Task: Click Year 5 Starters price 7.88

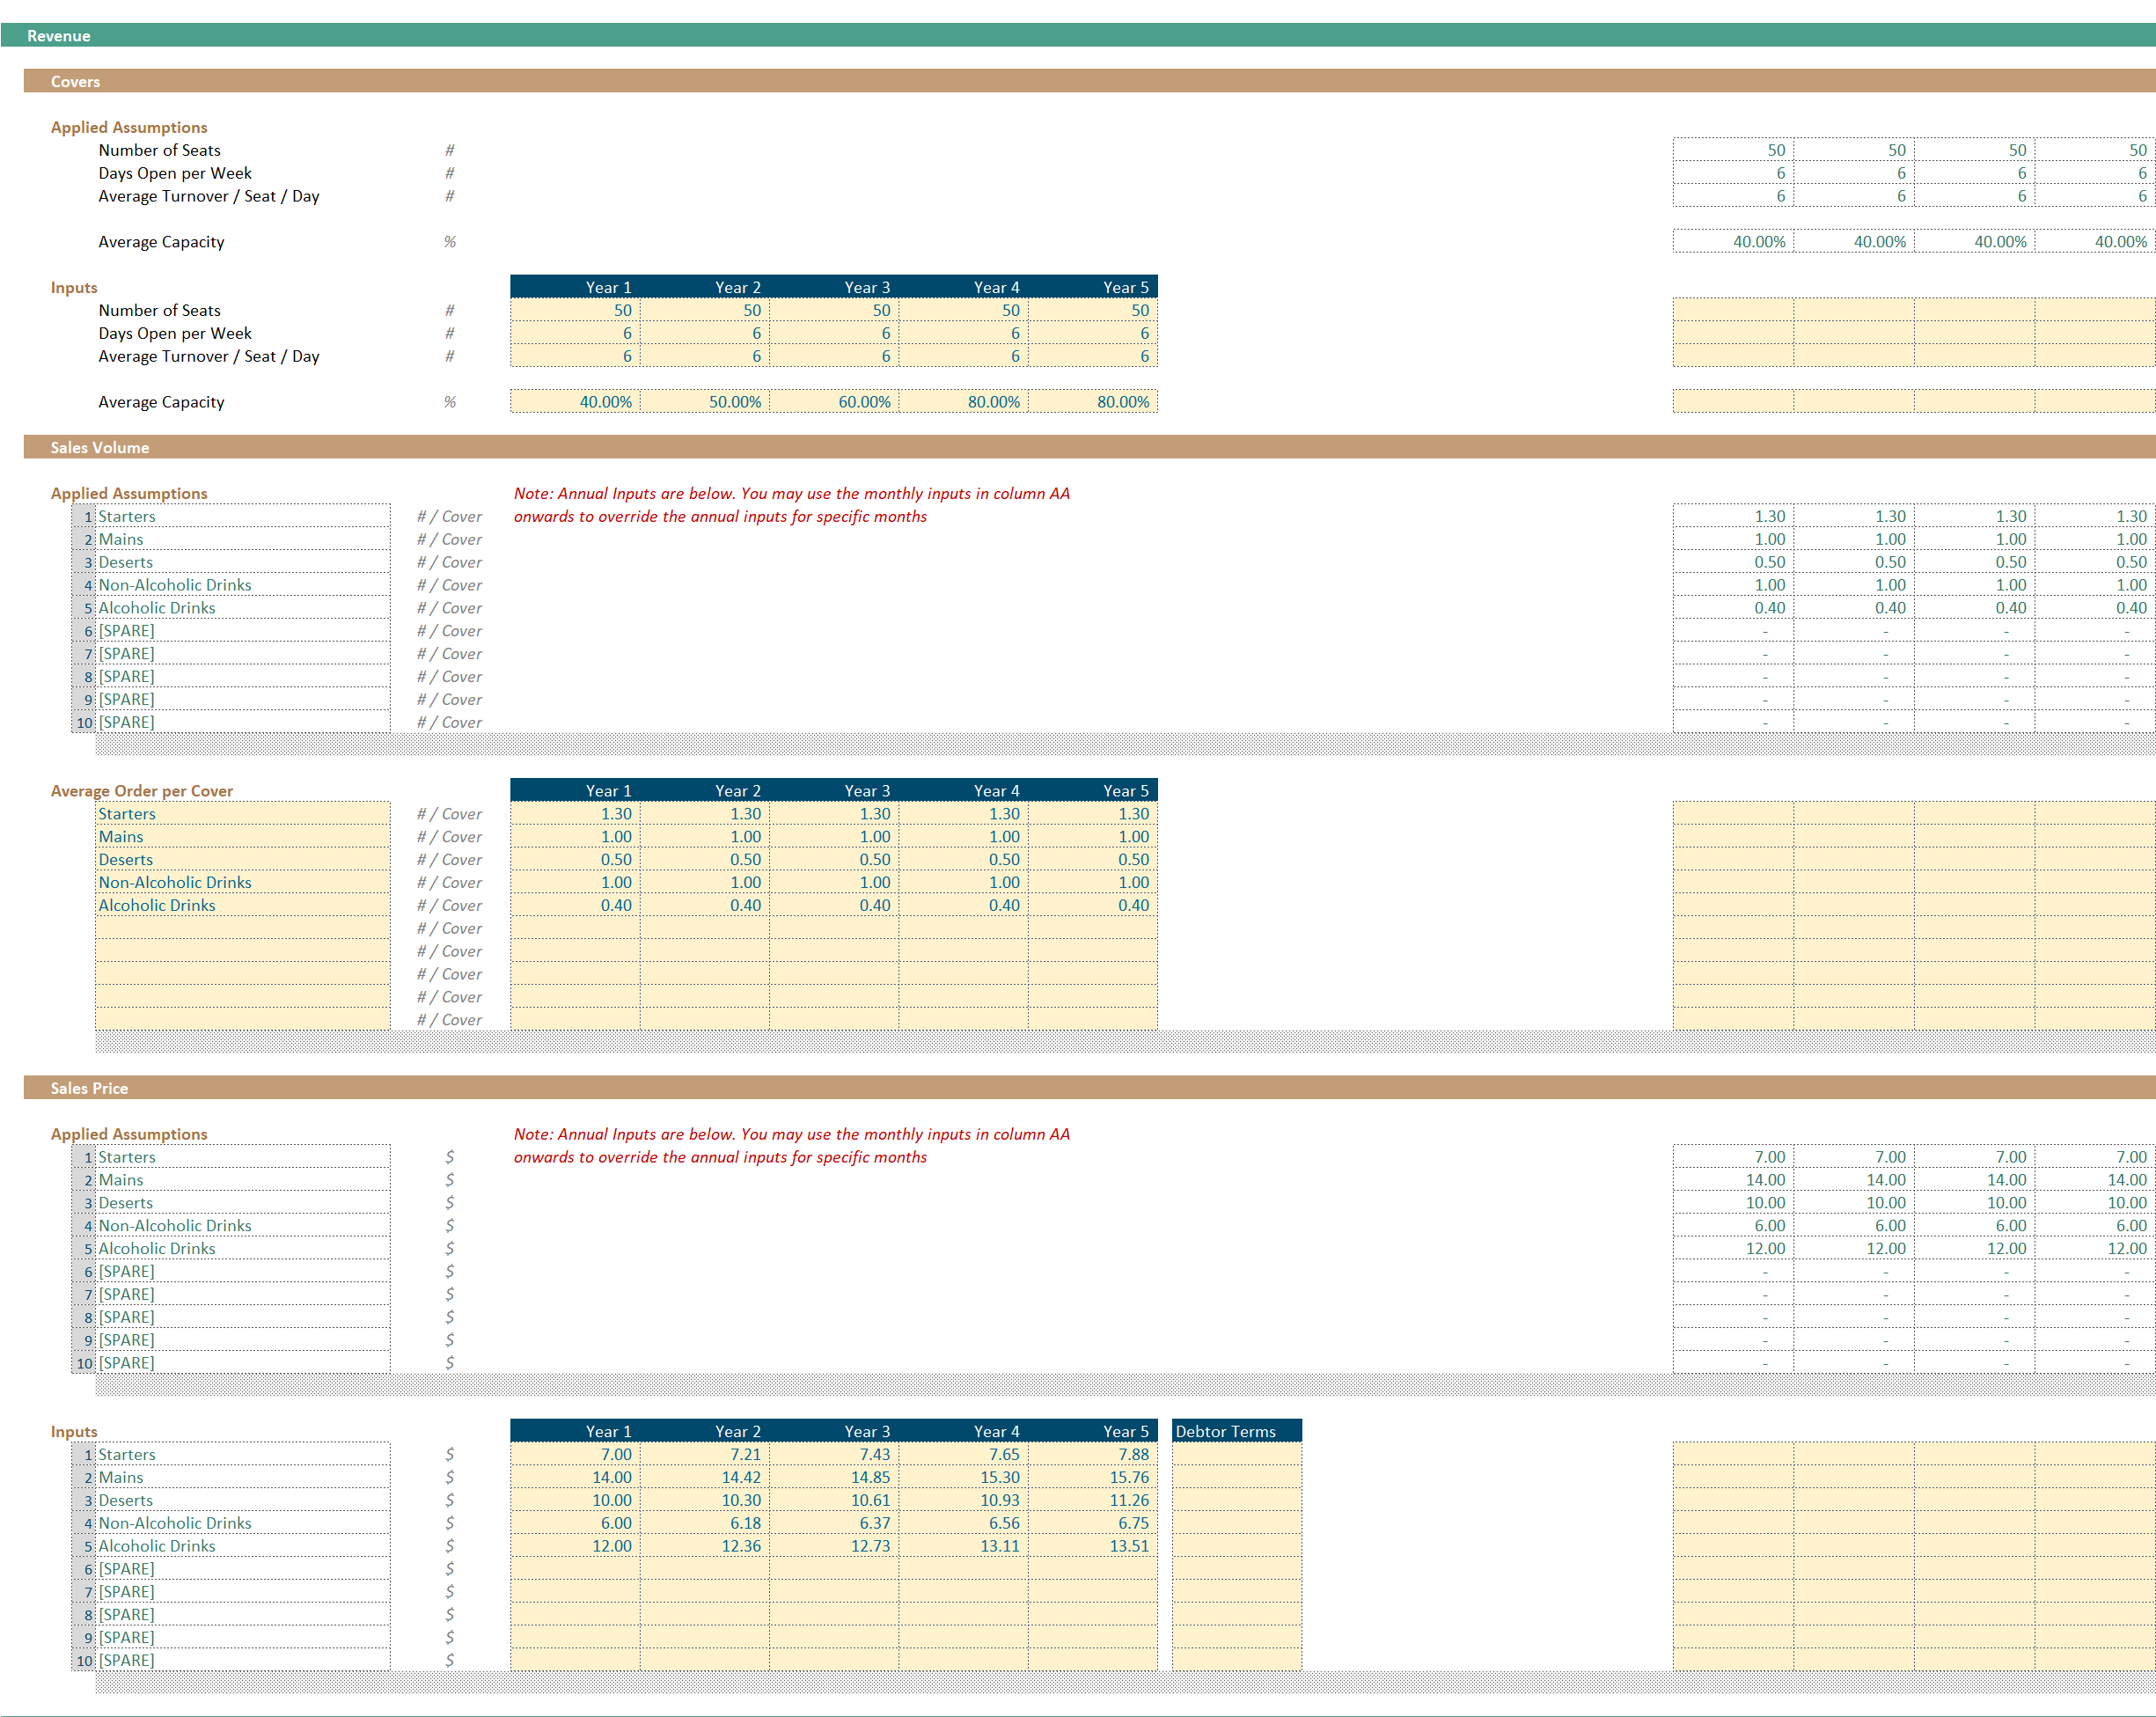Action: pos(1093,1455)
